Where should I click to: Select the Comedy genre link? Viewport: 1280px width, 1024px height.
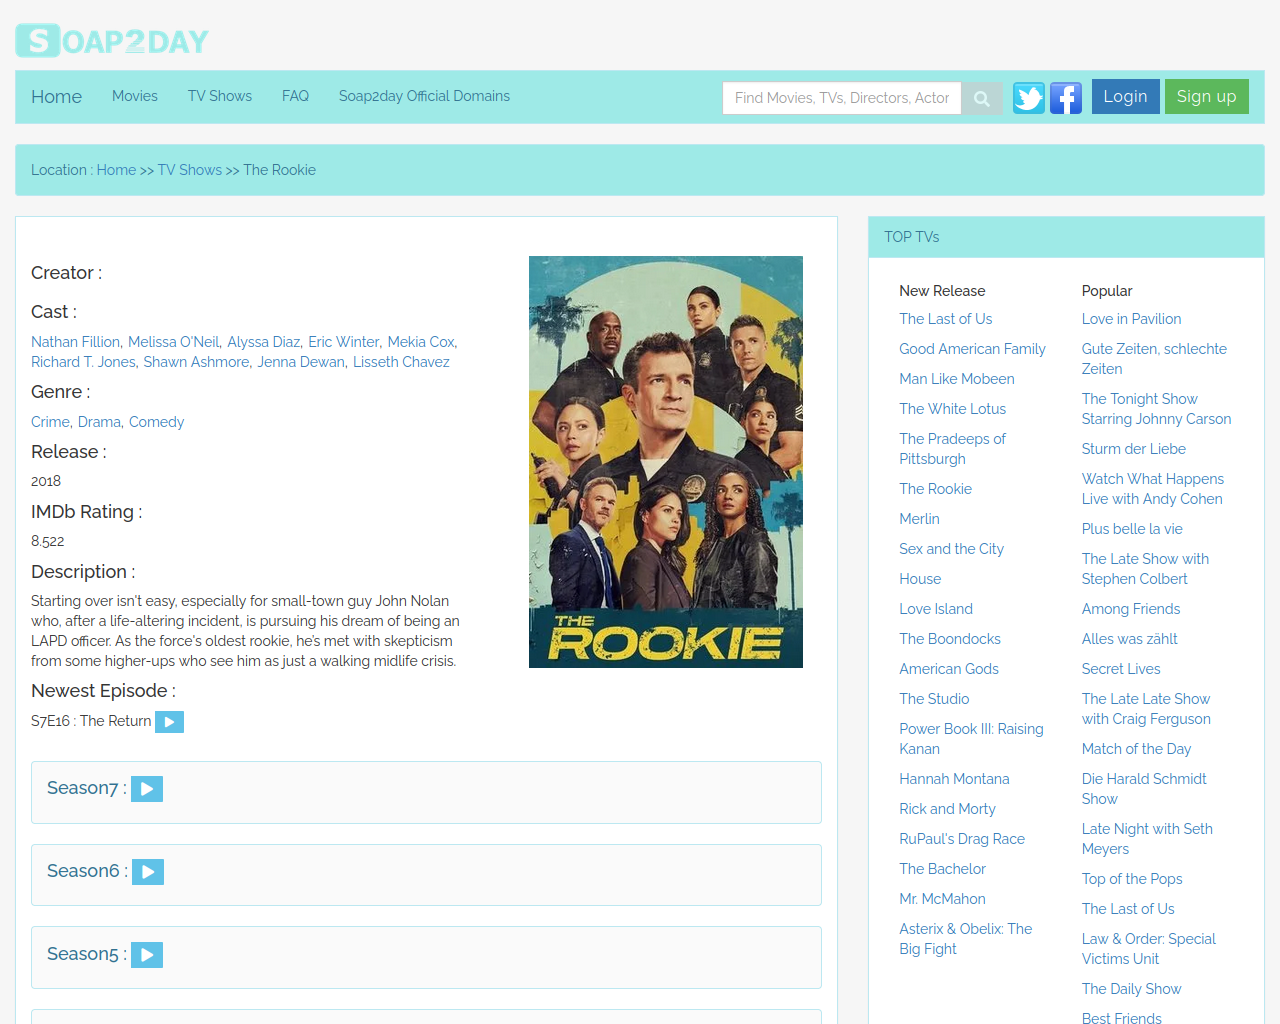coord(157,422)
